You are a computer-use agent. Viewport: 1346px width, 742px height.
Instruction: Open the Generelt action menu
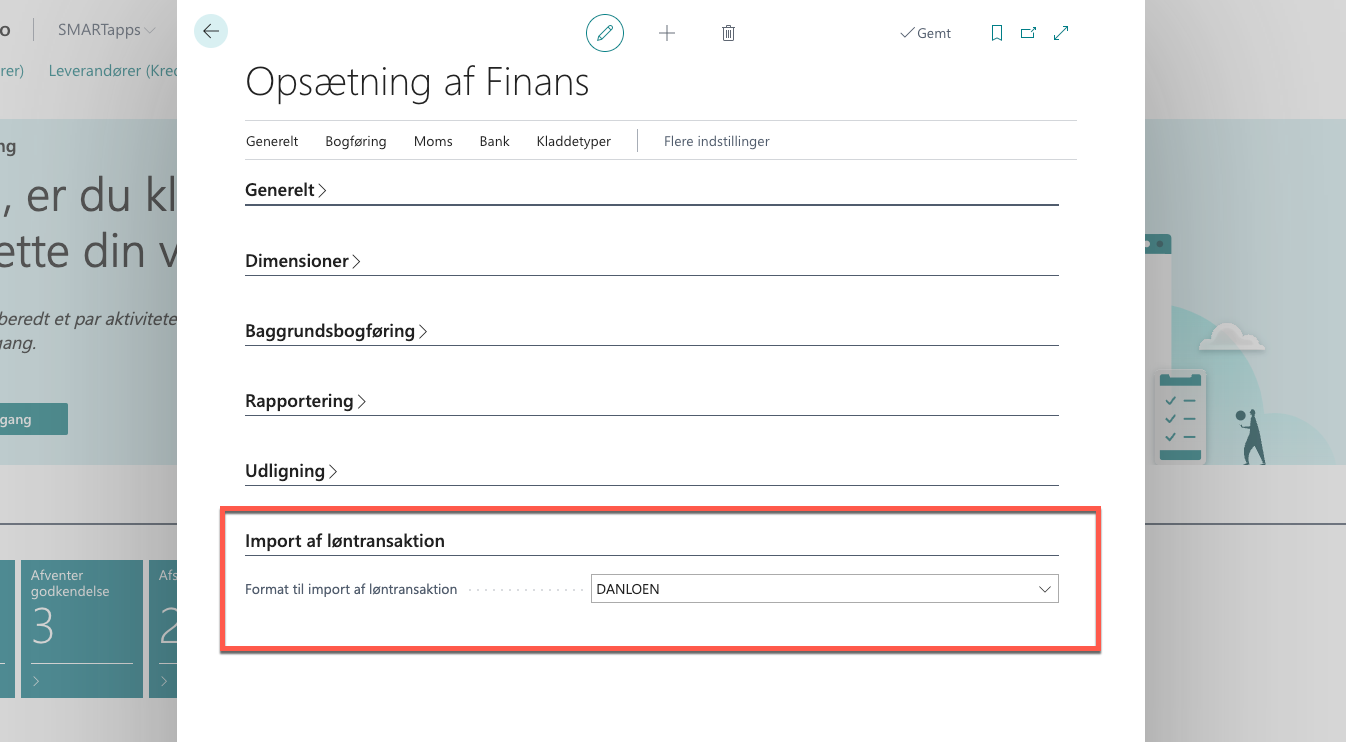click(x=272, y=141)
